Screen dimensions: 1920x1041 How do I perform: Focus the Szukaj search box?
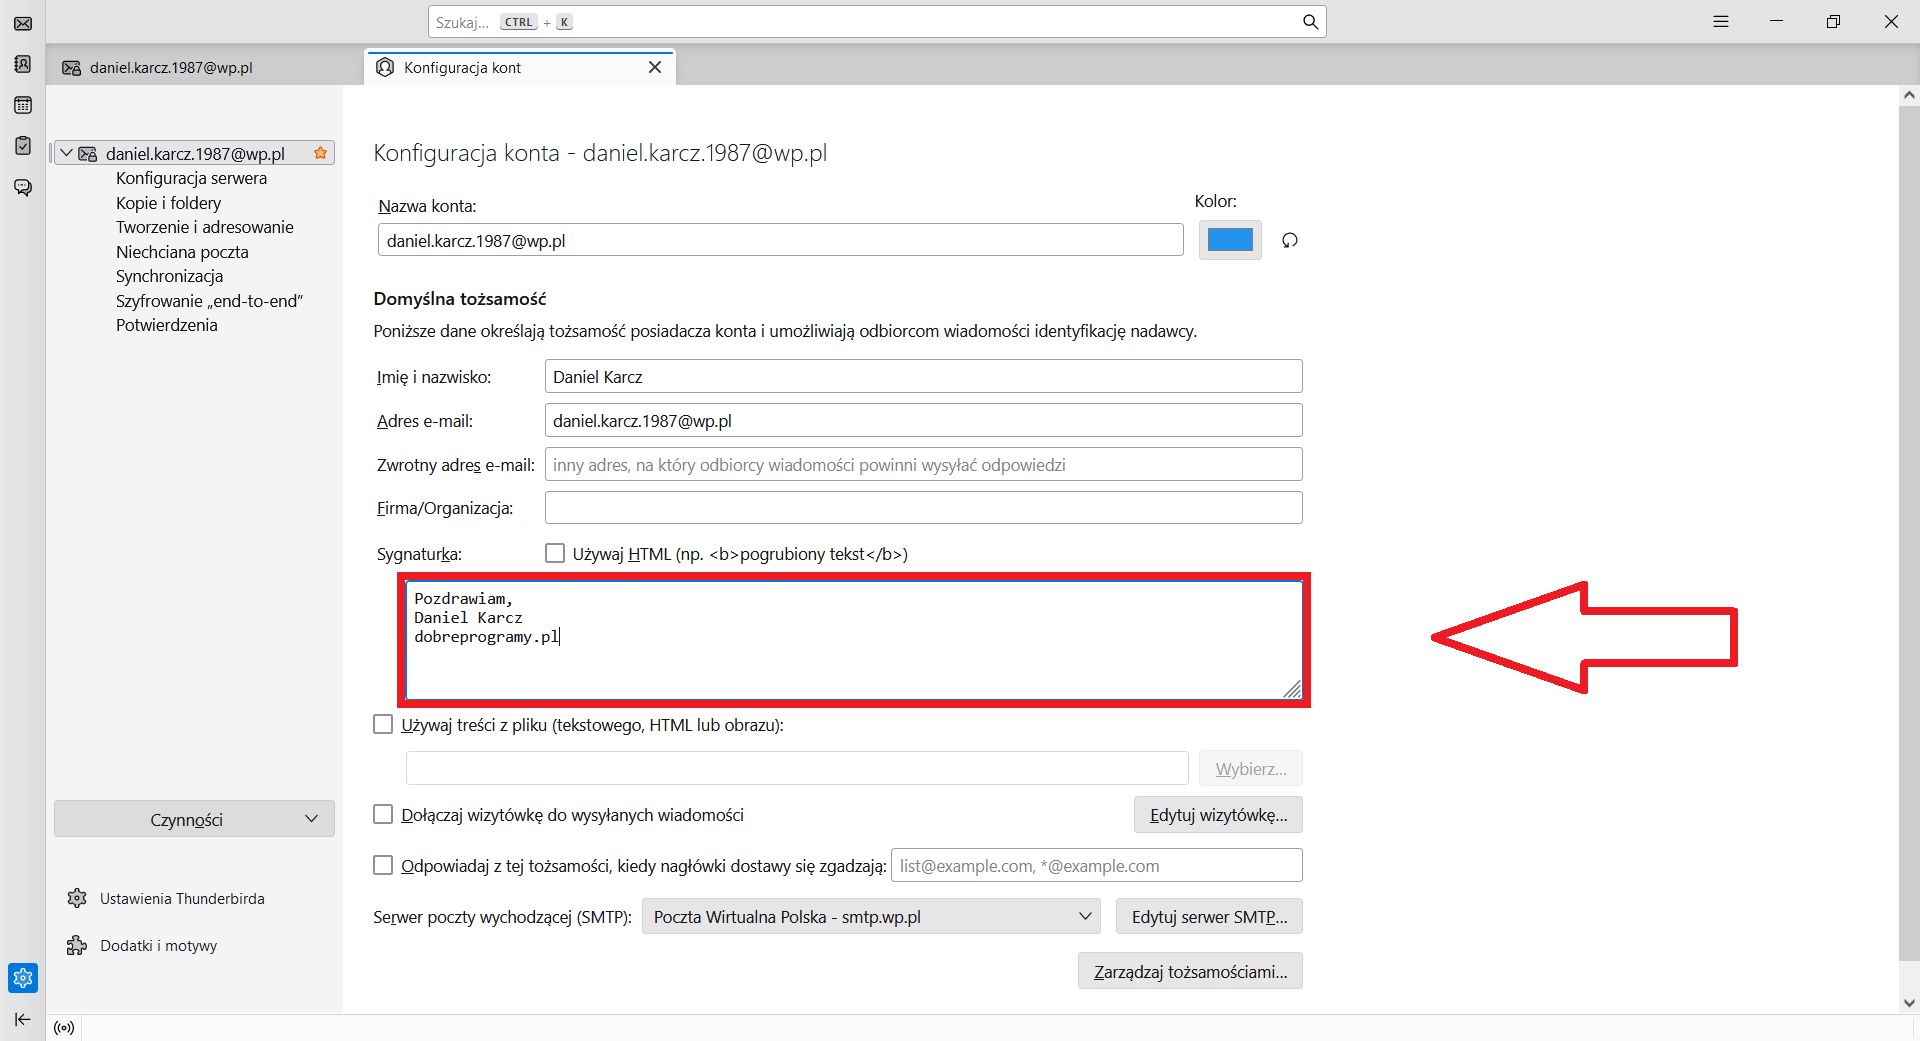click(877, 22)
